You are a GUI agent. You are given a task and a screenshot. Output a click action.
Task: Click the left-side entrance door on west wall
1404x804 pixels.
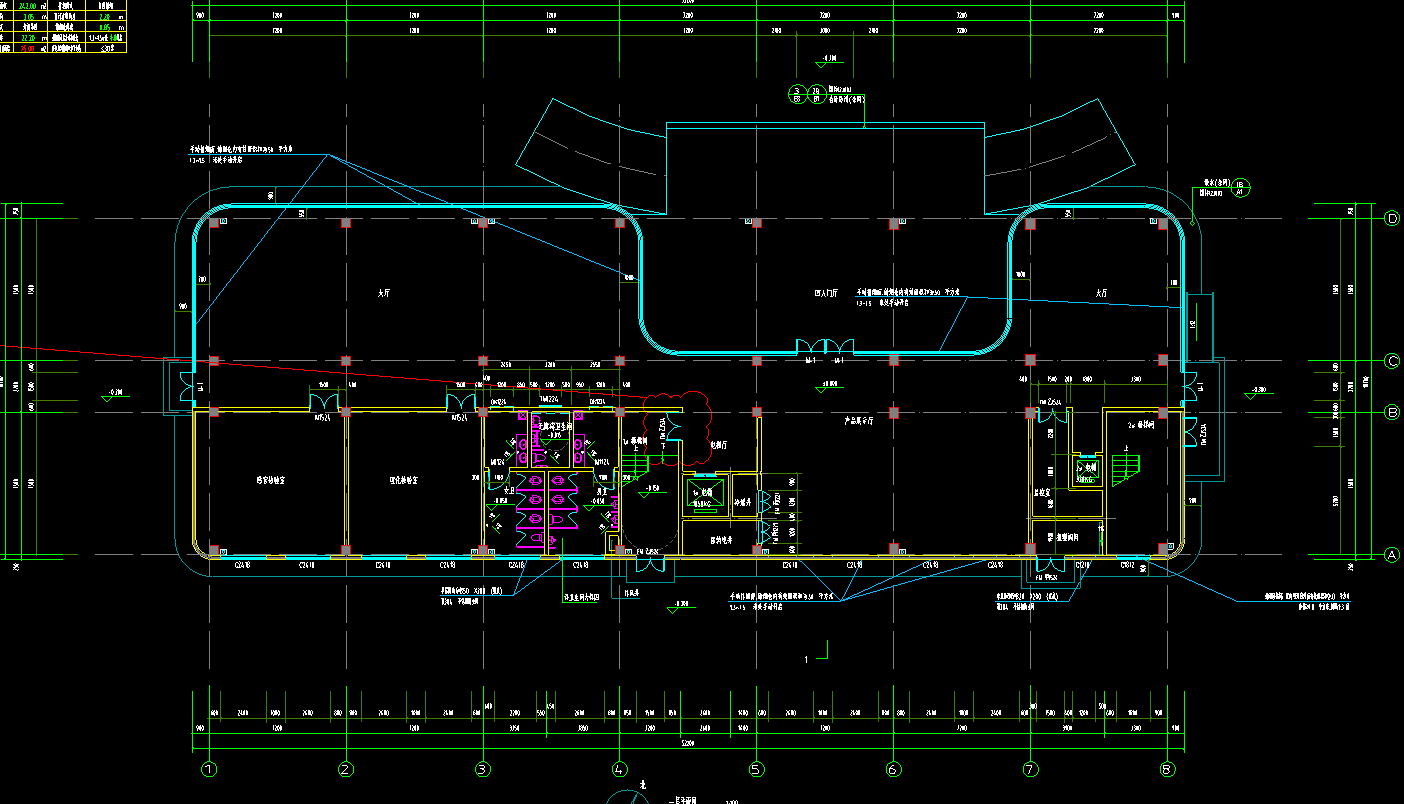pos(183,385)
